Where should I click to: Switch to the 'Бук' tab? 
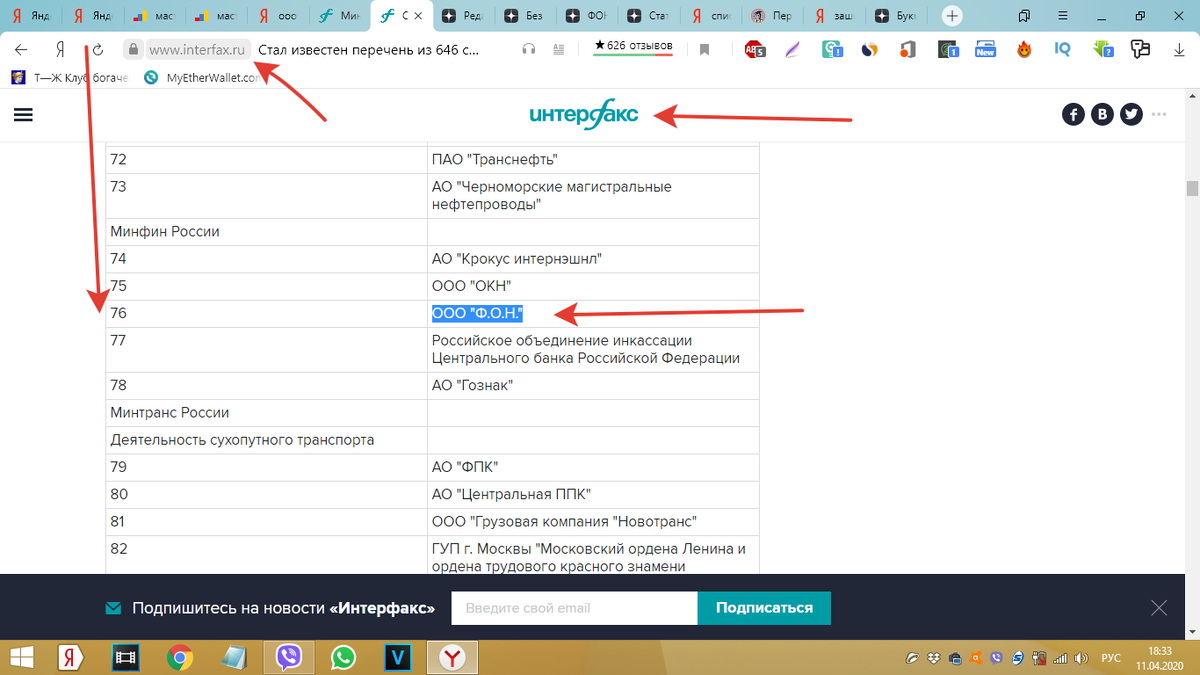point(897,16)
